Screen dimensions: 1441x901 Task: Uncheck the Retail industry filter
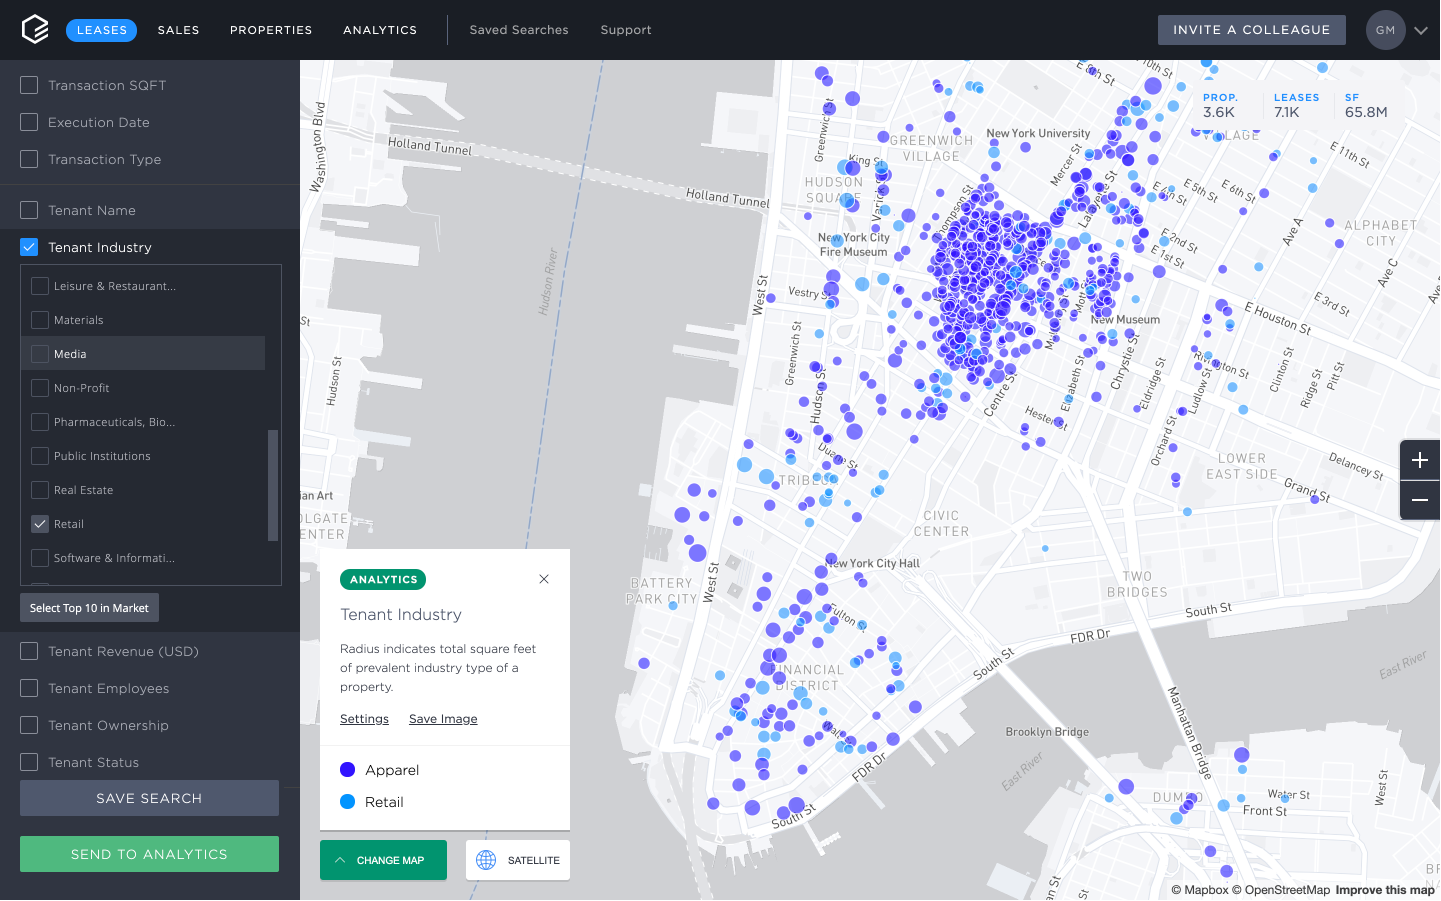[x=40, y=523]
